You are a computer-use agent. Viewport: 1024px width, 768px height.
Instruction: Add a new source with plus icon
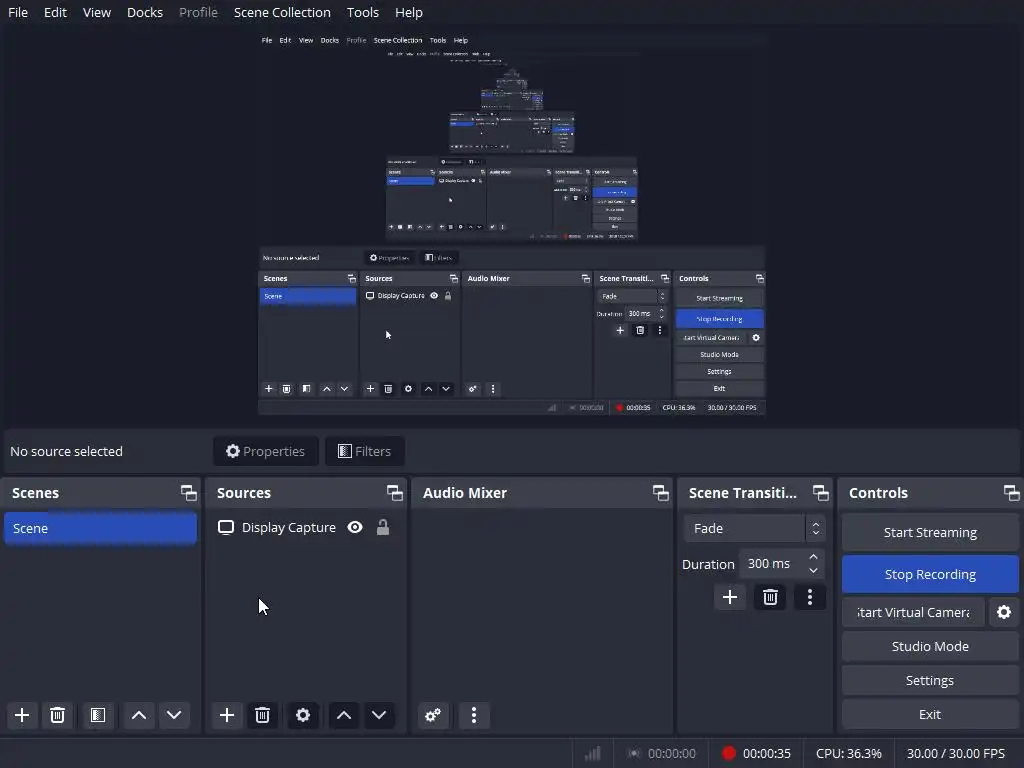pyautogui.click(x=227, y=715)
